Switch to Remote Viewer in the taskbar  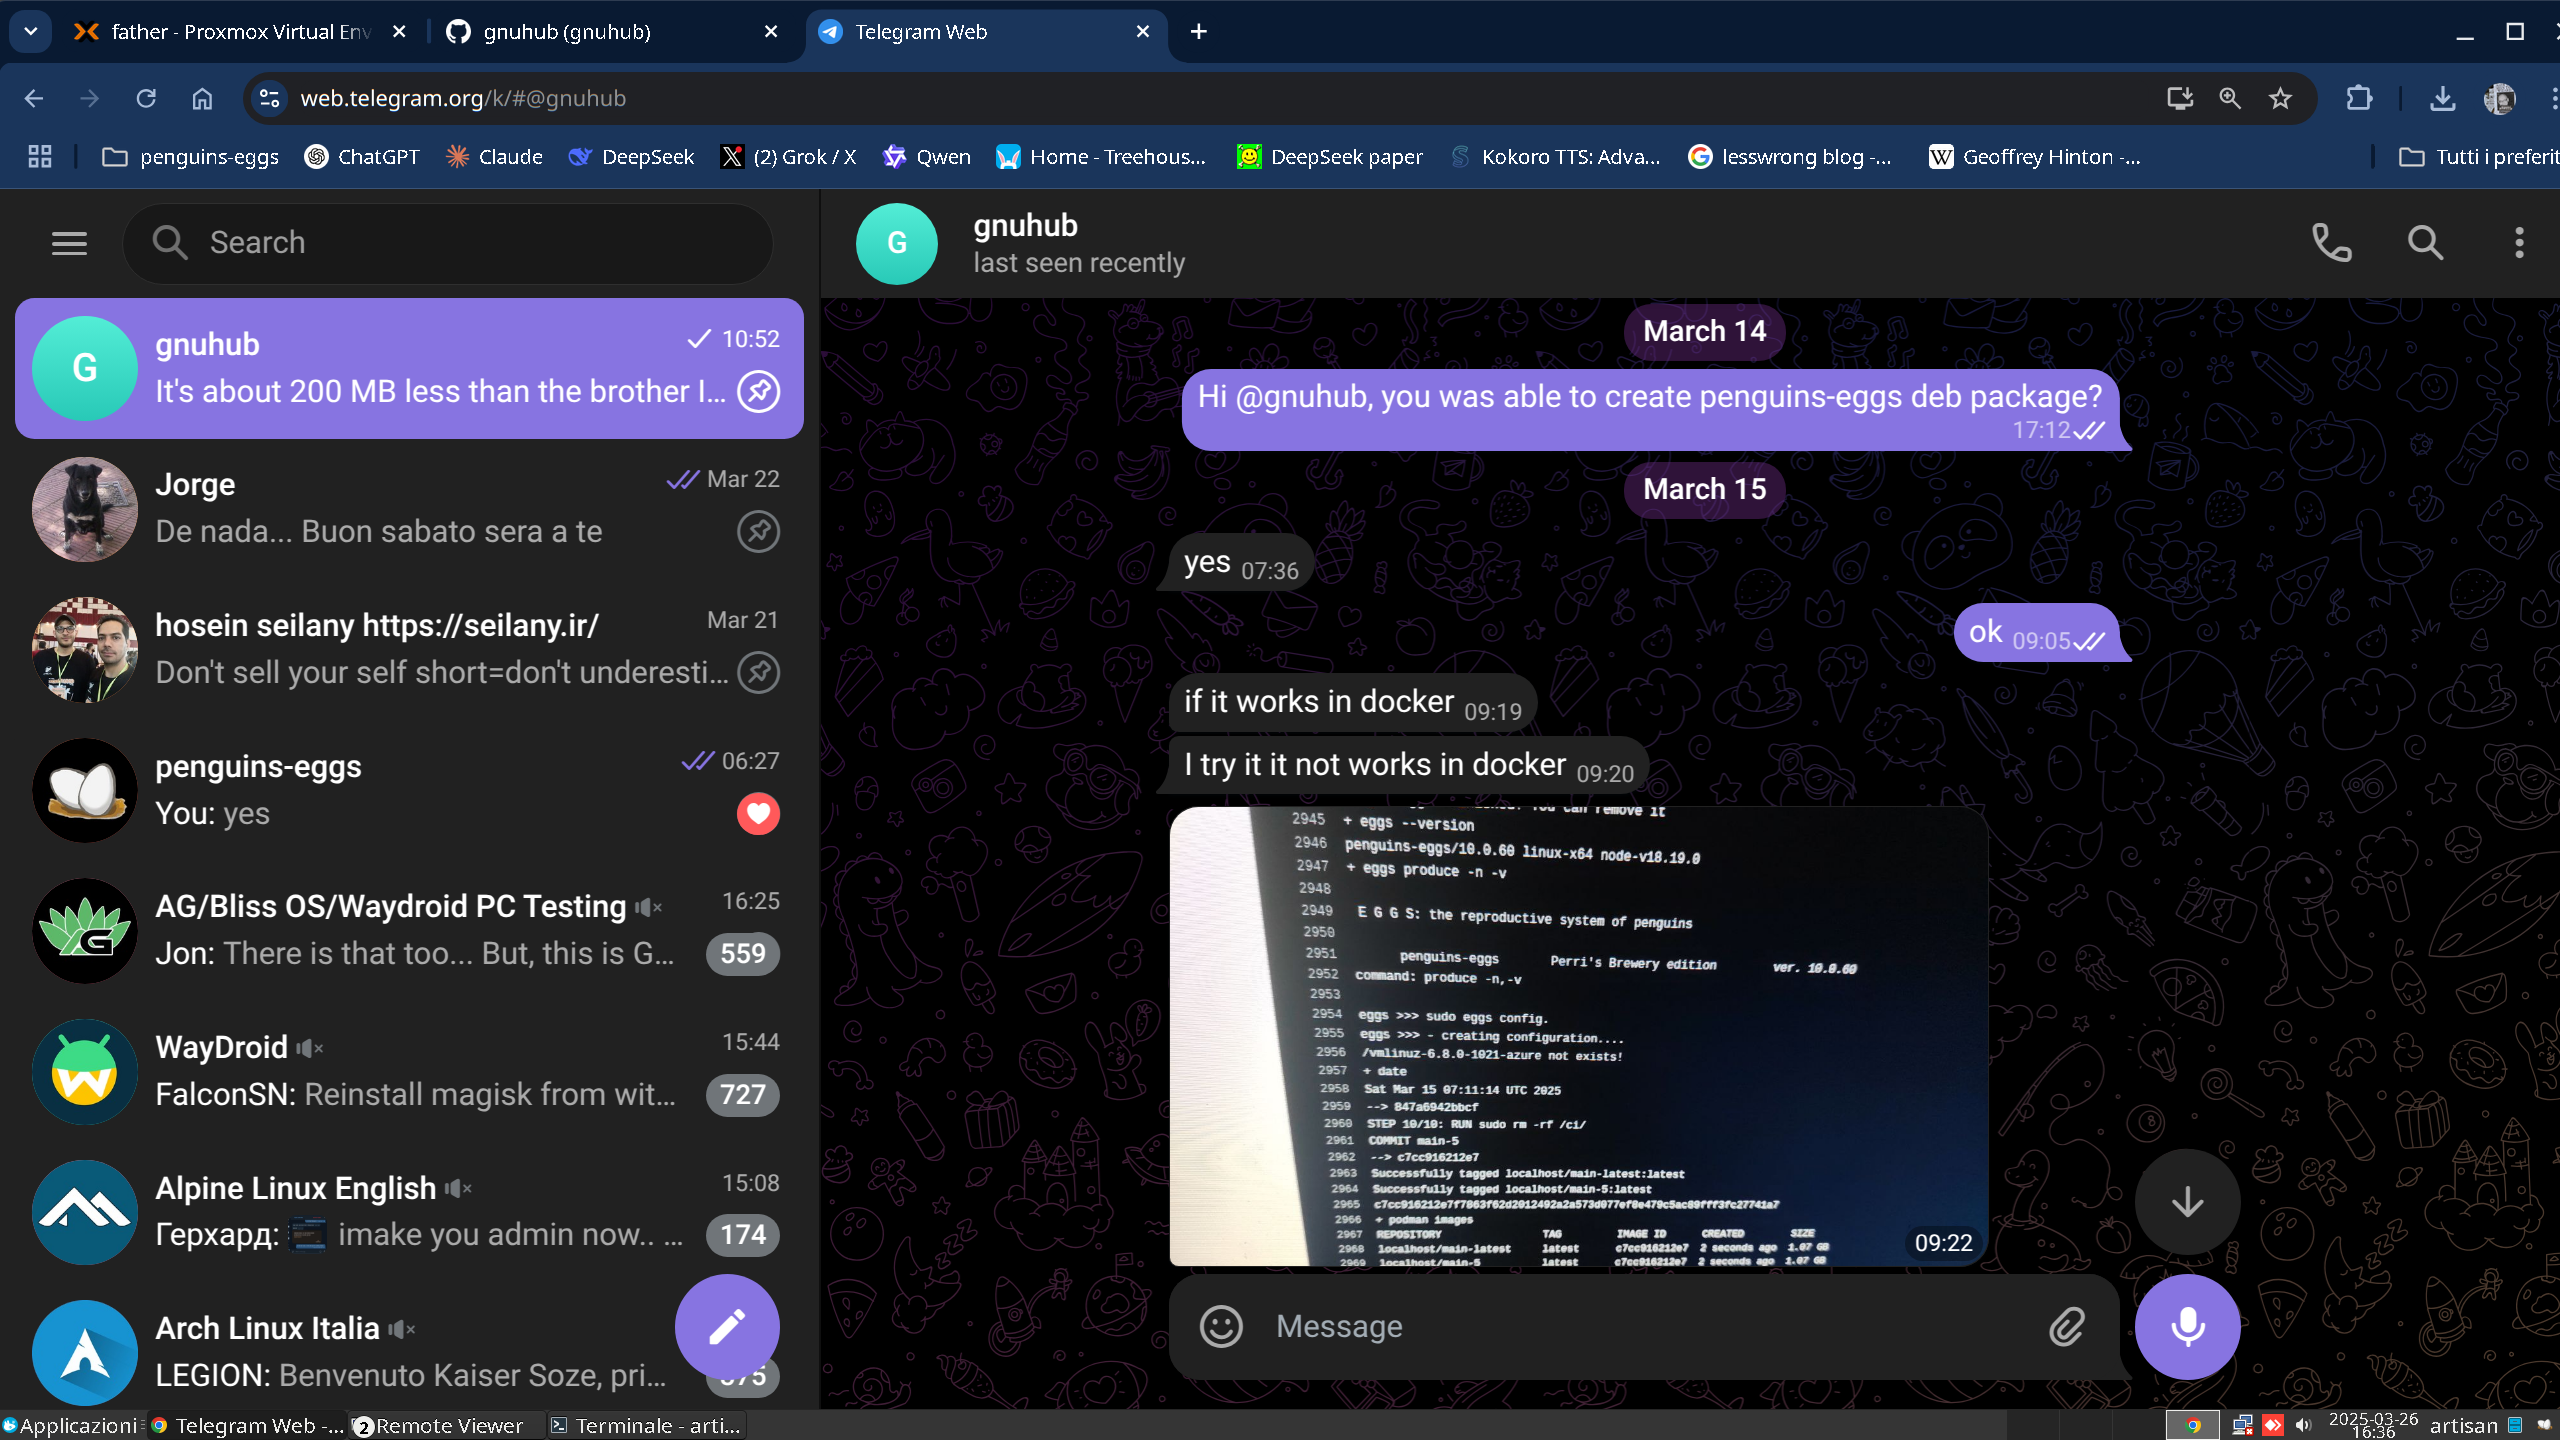pyautogui.click(x=438, y=1426)
